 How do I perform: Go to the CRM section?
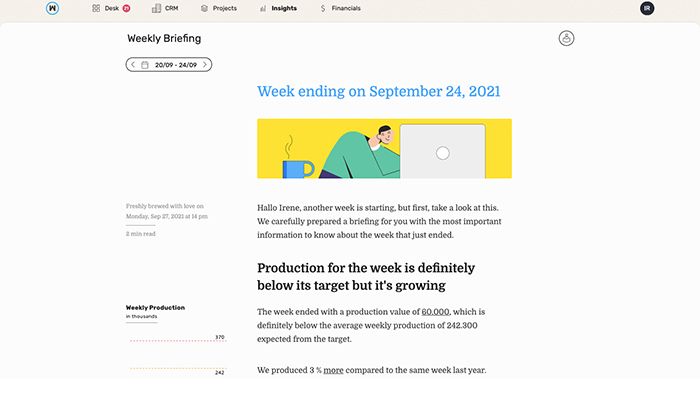click(171, 8)
